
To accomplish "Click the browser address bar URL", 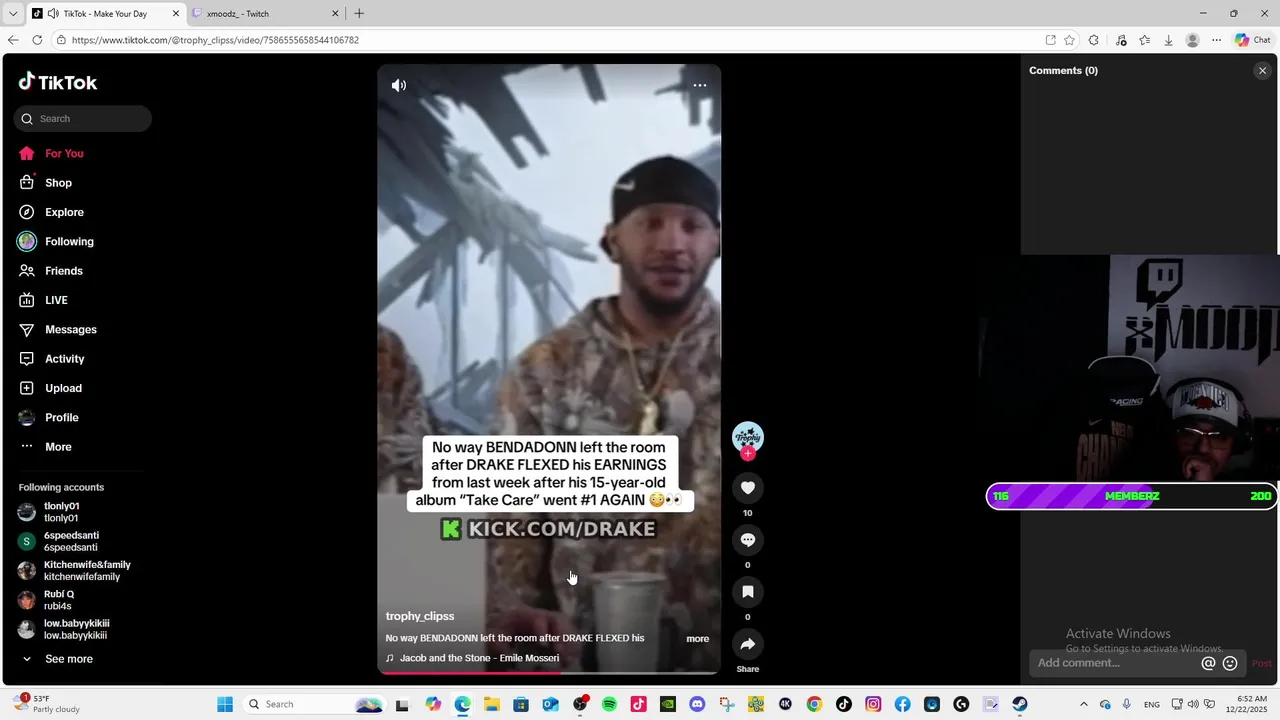I will click(x=215, y=40).
